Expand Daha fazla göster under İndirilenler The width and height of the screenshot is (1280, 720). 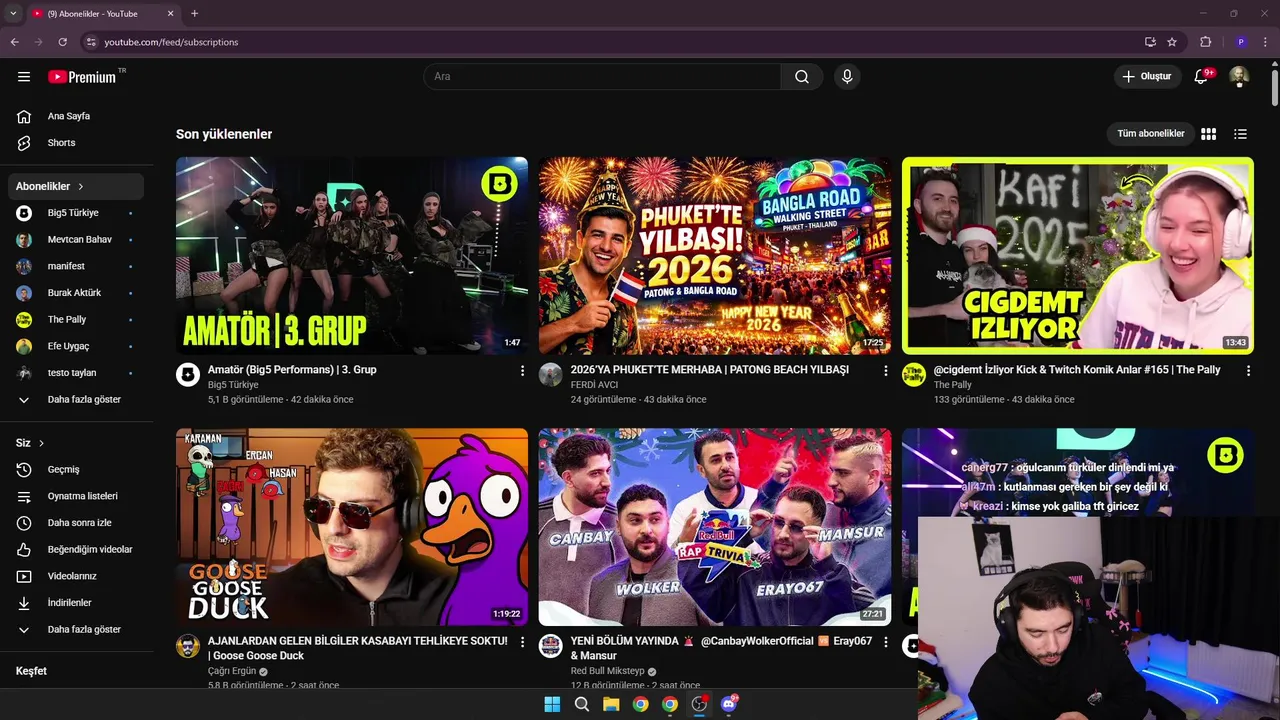point(76,630)
